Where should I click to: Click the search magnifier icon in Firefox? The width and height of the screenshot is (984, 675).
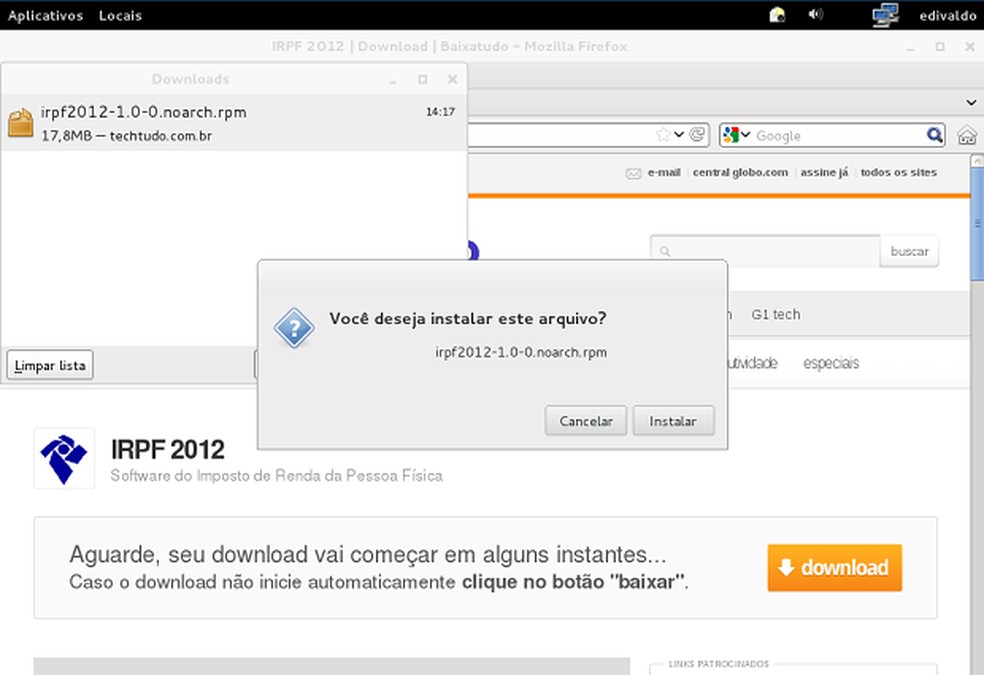[x=934, y=135]
